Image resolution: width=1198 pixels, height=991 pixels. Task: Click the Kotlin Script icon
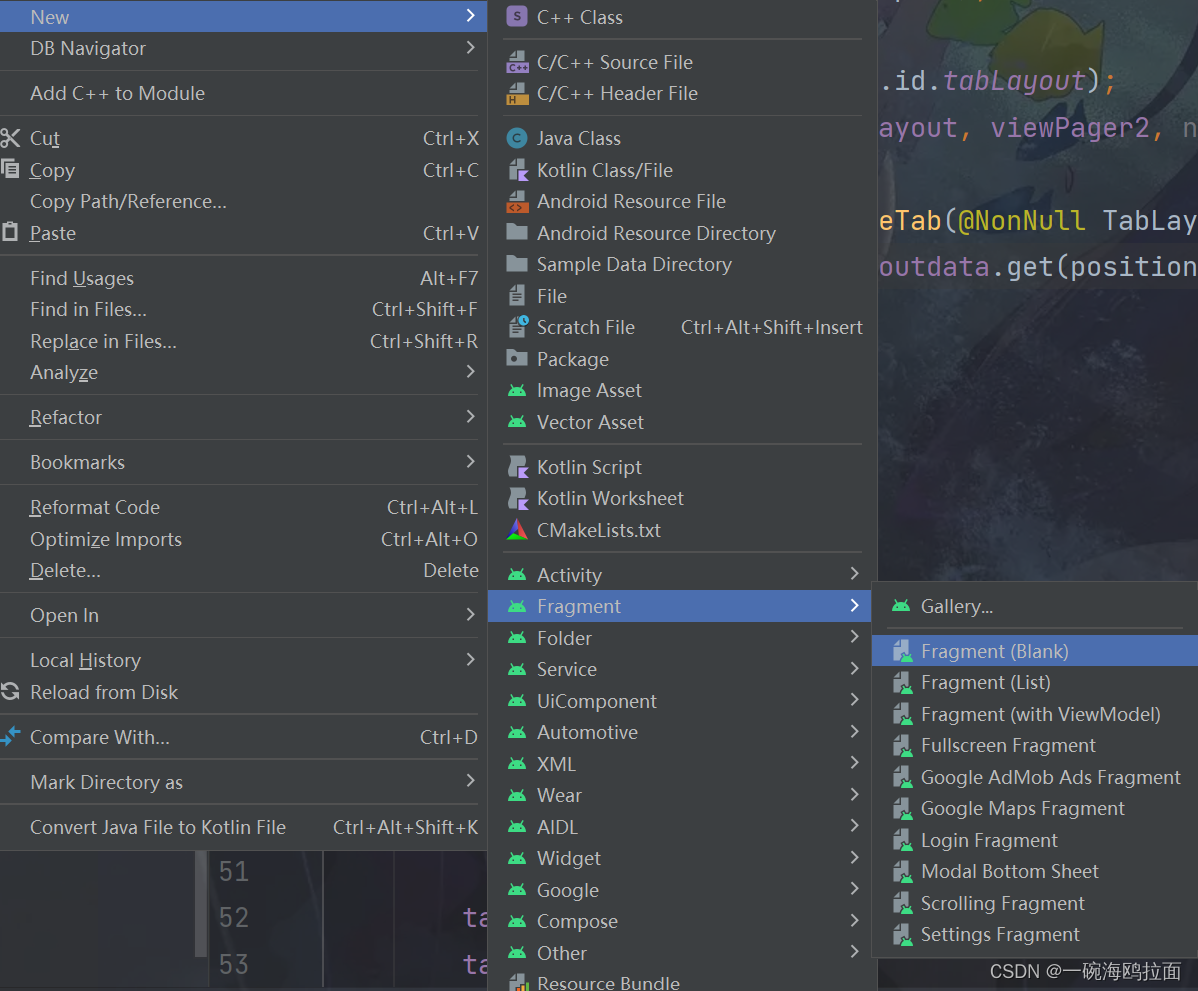517,467
